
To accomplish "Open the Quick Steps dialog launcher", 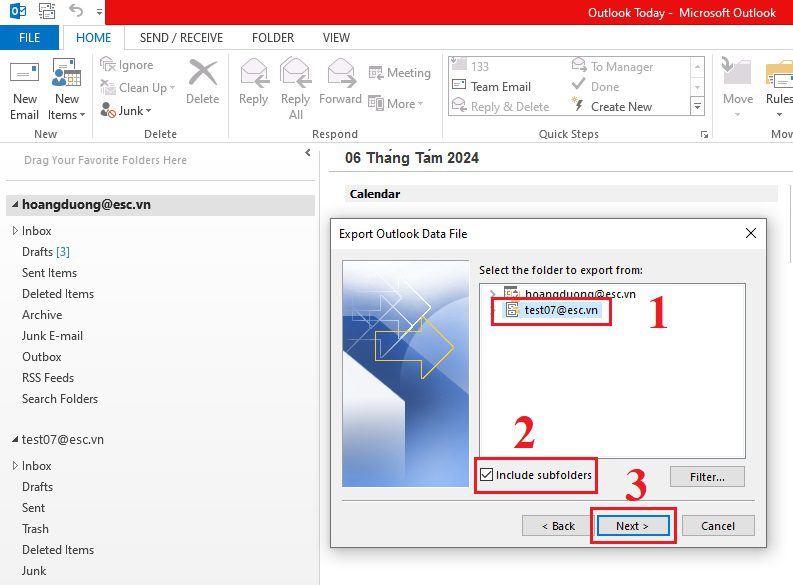I will (x=704, y=134).
